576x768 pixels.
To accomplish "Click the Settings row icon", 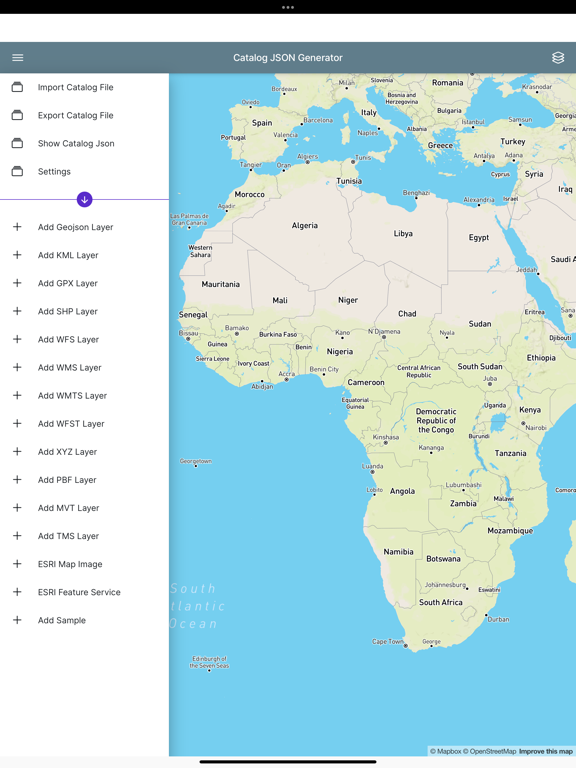I will [17, 171].
